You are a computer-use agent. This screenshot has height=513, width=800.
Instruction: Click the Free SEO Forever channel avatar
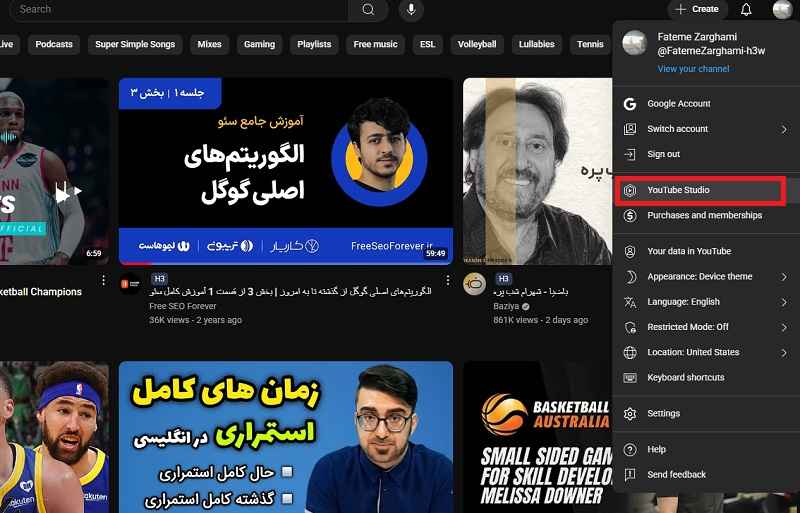coord(130,284)
